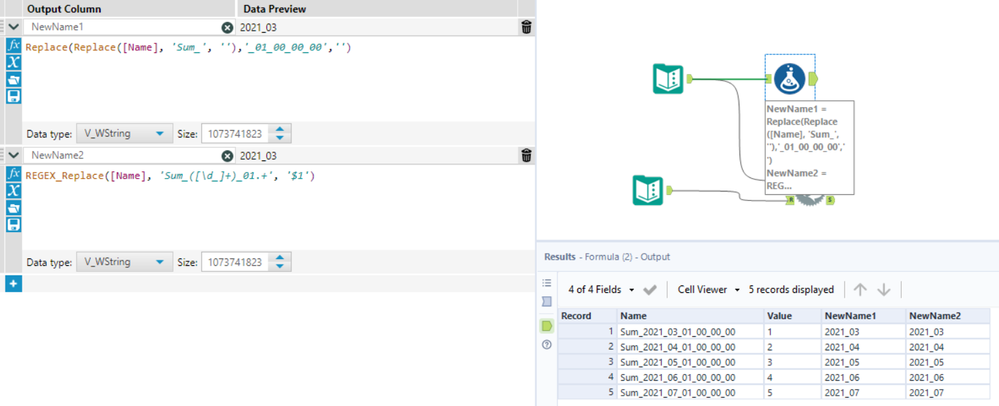The height and width of the screenshot is (406, 999).
Task: Open recent and saved expressions for NewName1
Action: tap(13, 79)
